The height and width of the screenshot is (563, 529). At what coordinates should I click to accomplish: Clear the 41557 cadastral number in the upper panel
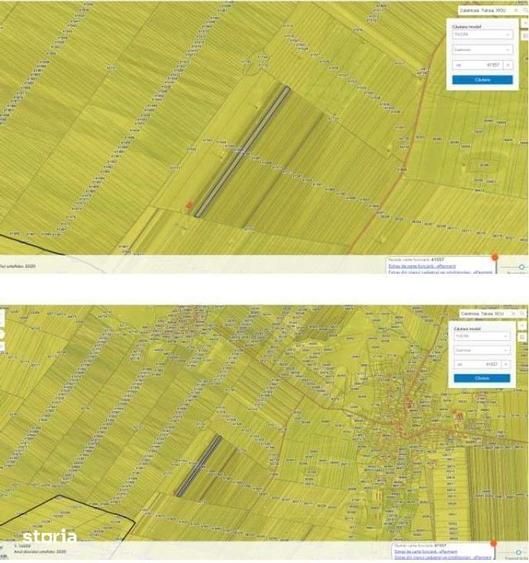[508, 65]
